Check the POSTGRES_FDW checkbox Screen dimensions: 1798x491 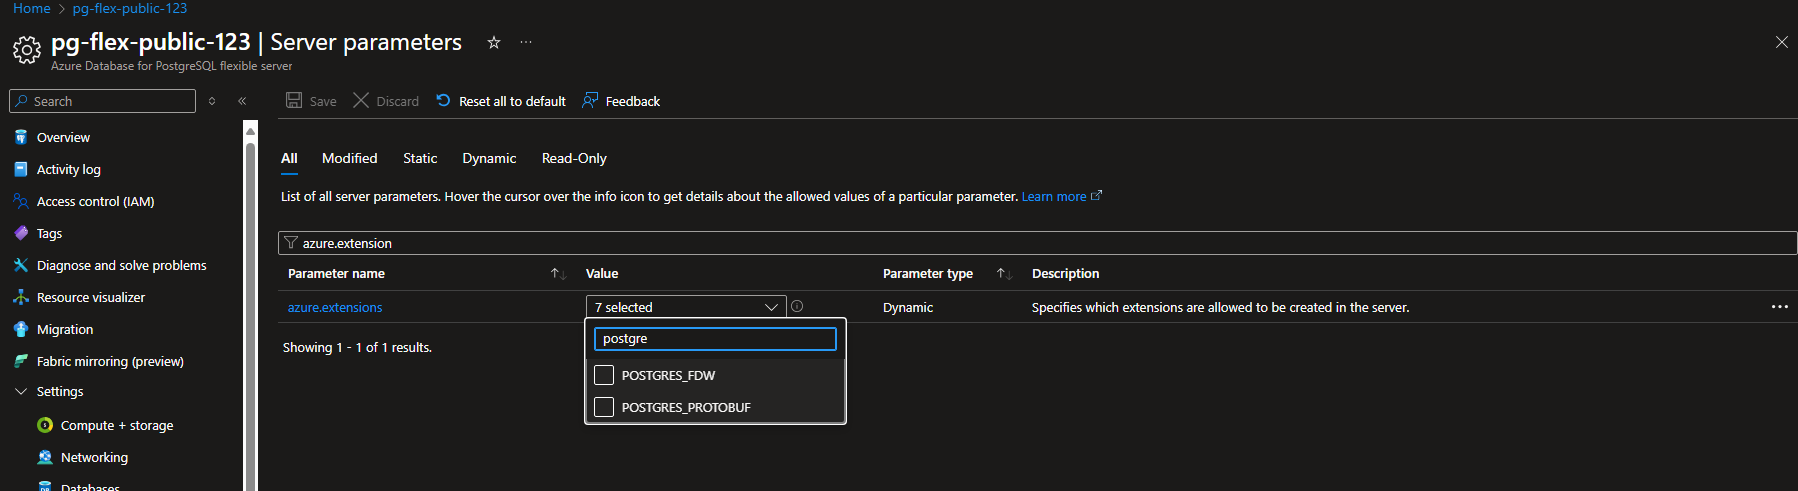click(x=604, y=375)
